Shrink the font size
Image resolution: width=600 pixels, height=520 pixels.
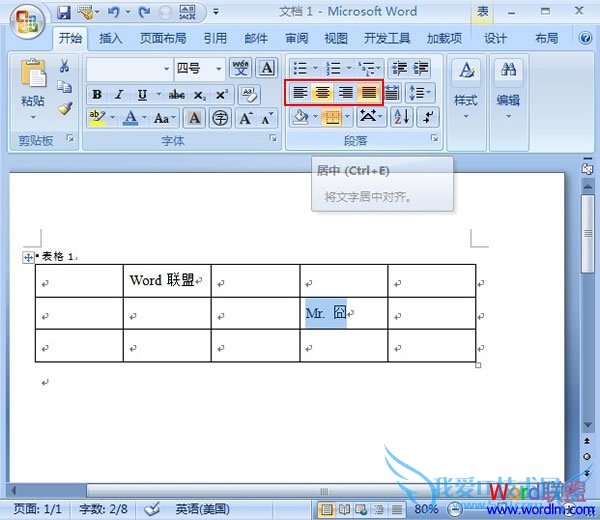267,118
